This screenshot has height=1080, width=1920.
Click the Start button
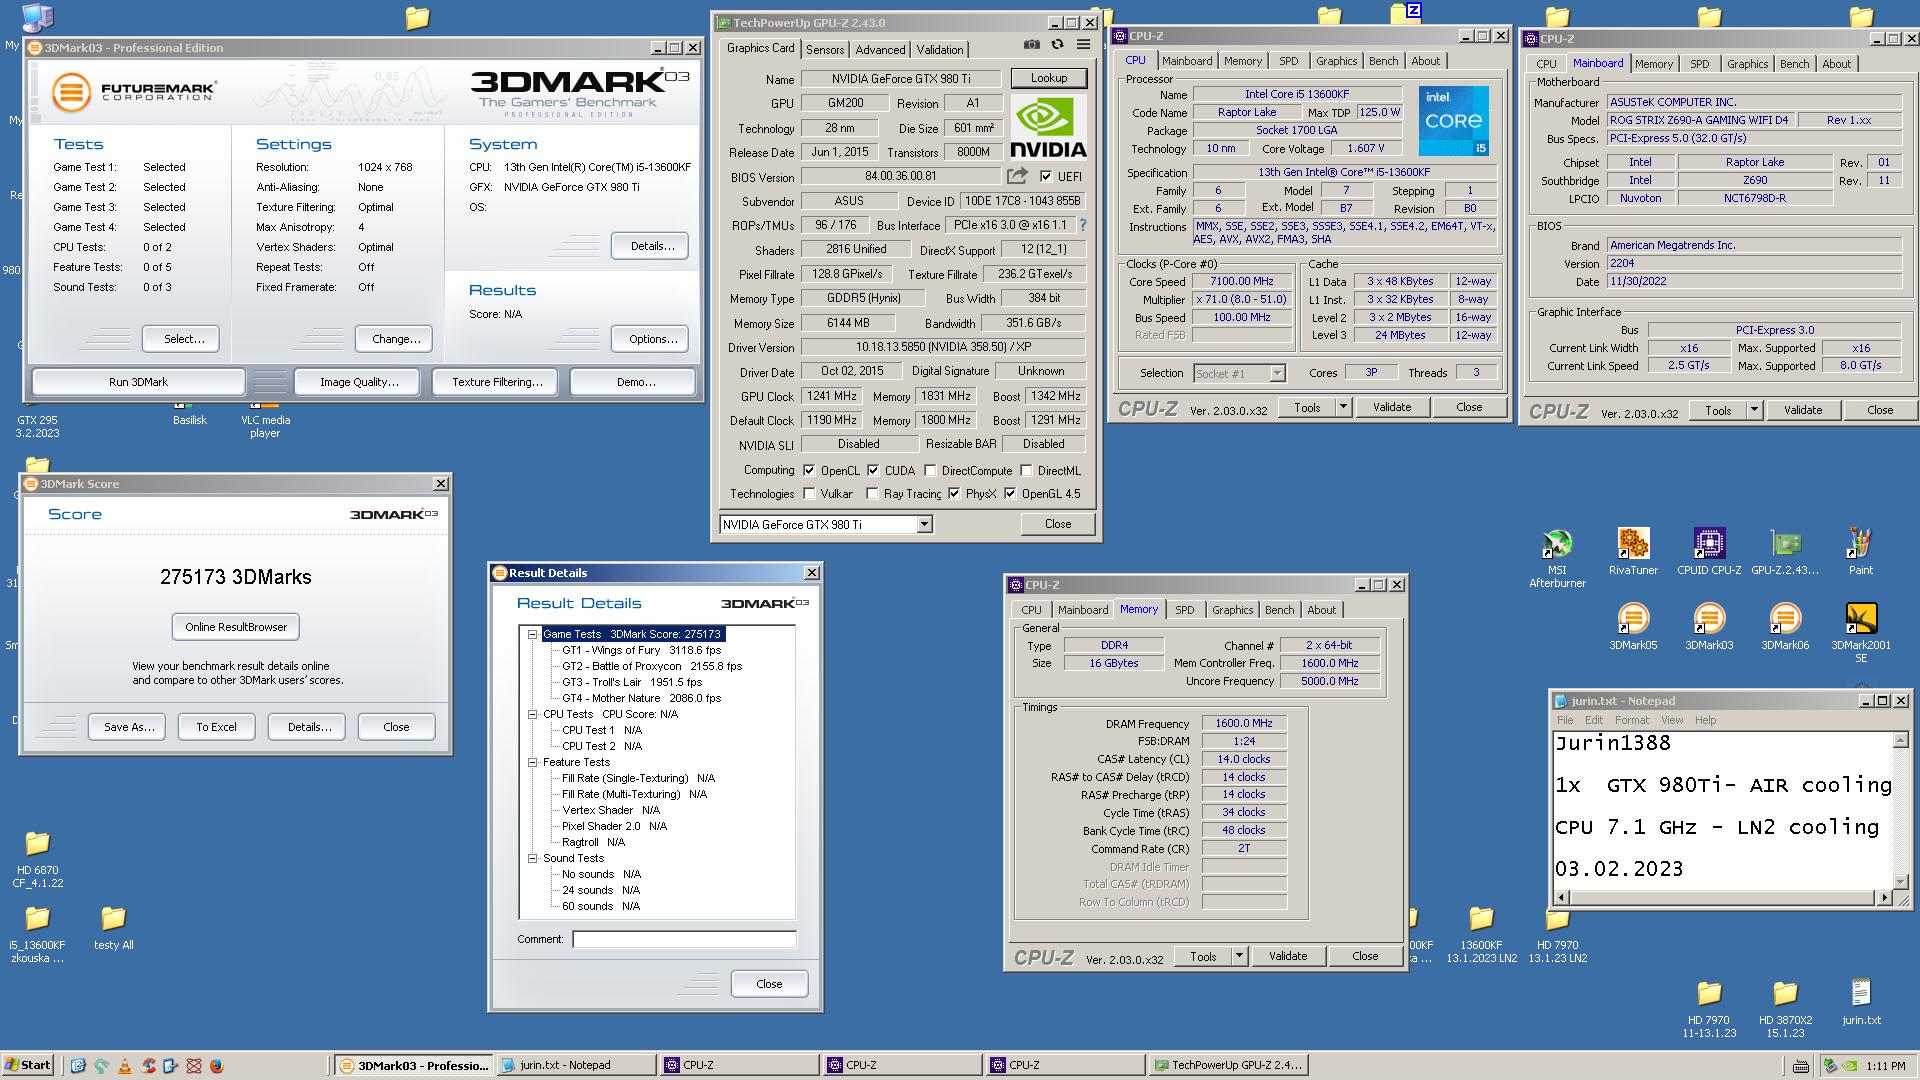28,1065
